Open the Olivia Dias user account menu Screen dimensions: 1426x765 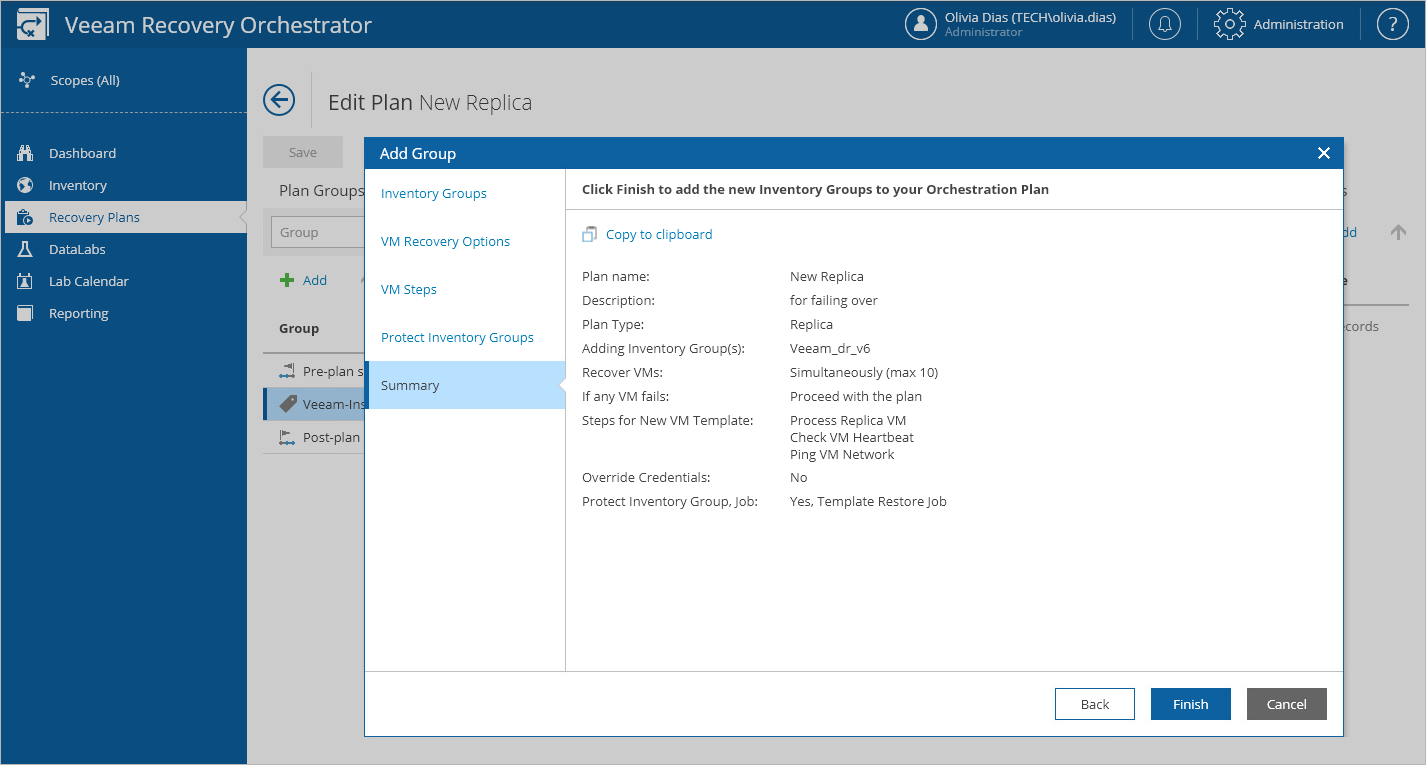1010,23
